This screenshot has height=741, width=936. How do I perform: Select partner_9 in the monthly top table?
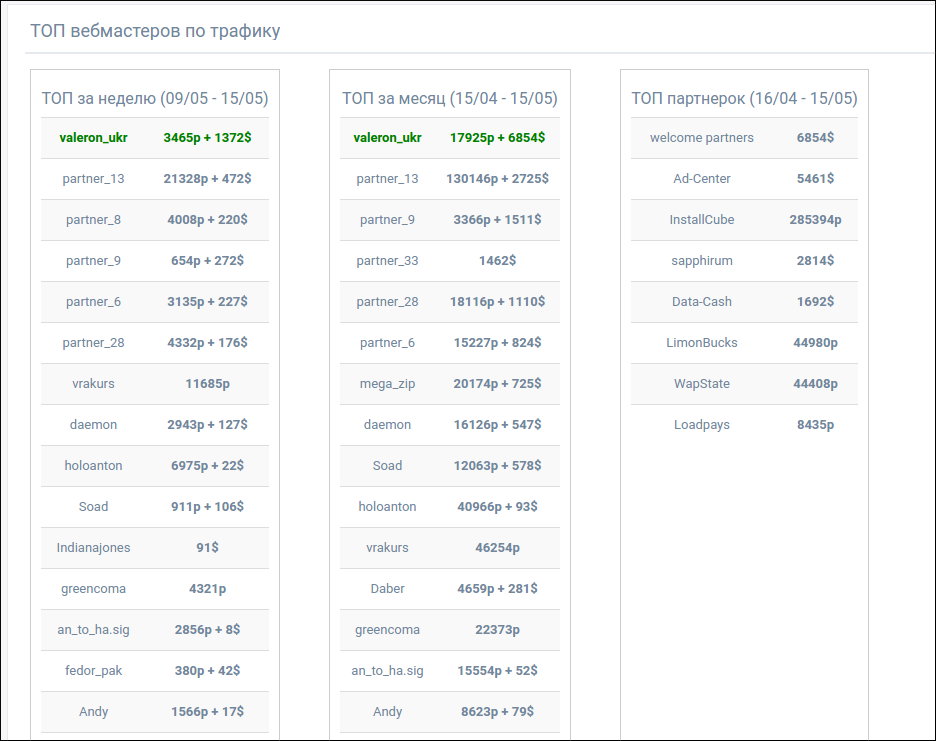click(387, 220)
